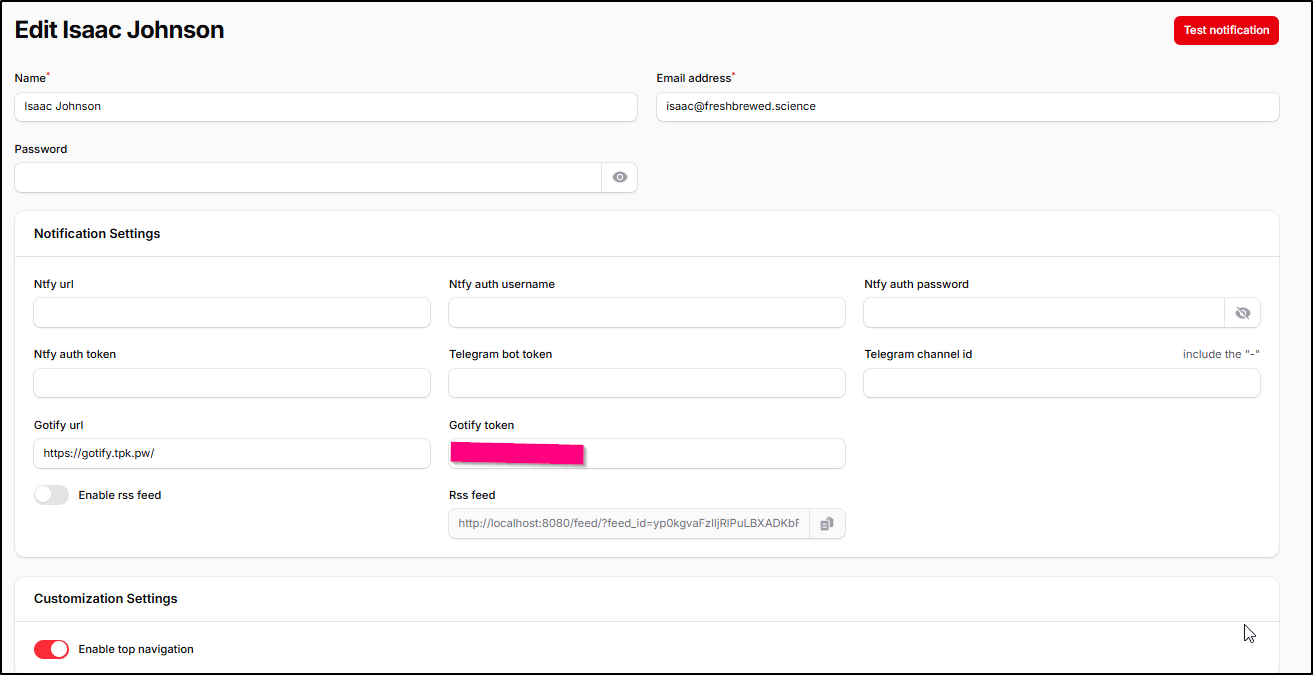Copy the Rss feed URL

click(827, 524)
